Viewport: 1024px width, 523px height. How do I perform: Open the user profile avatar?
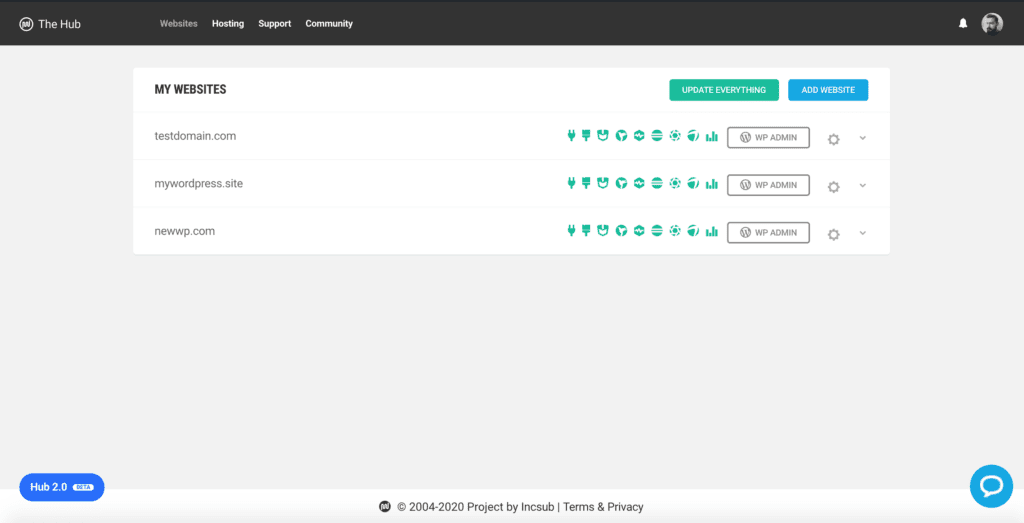[992, 24]
